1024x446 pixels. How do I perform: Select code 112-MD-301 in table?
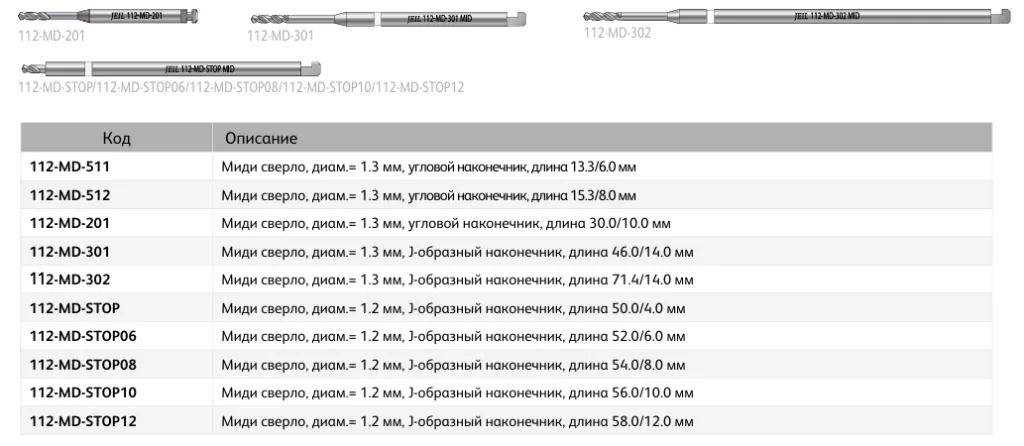coord(70,251)
